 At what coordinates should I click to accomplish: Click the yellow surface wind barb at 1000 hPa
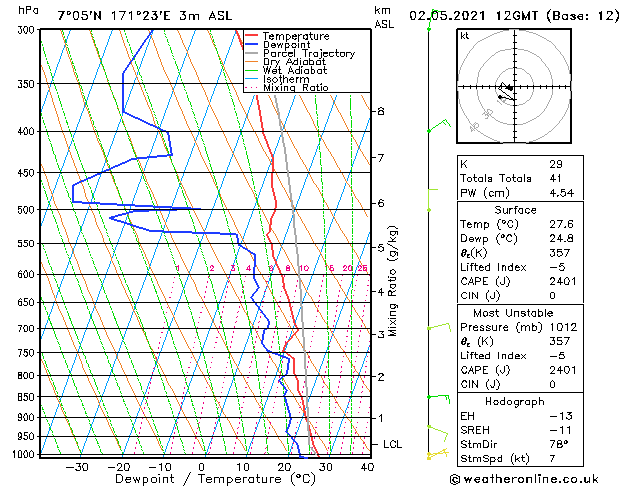coord(437,454)
